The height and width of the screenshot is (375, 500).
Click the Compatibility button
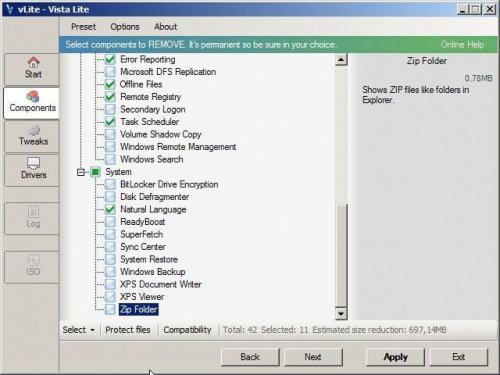pos(187,330)
